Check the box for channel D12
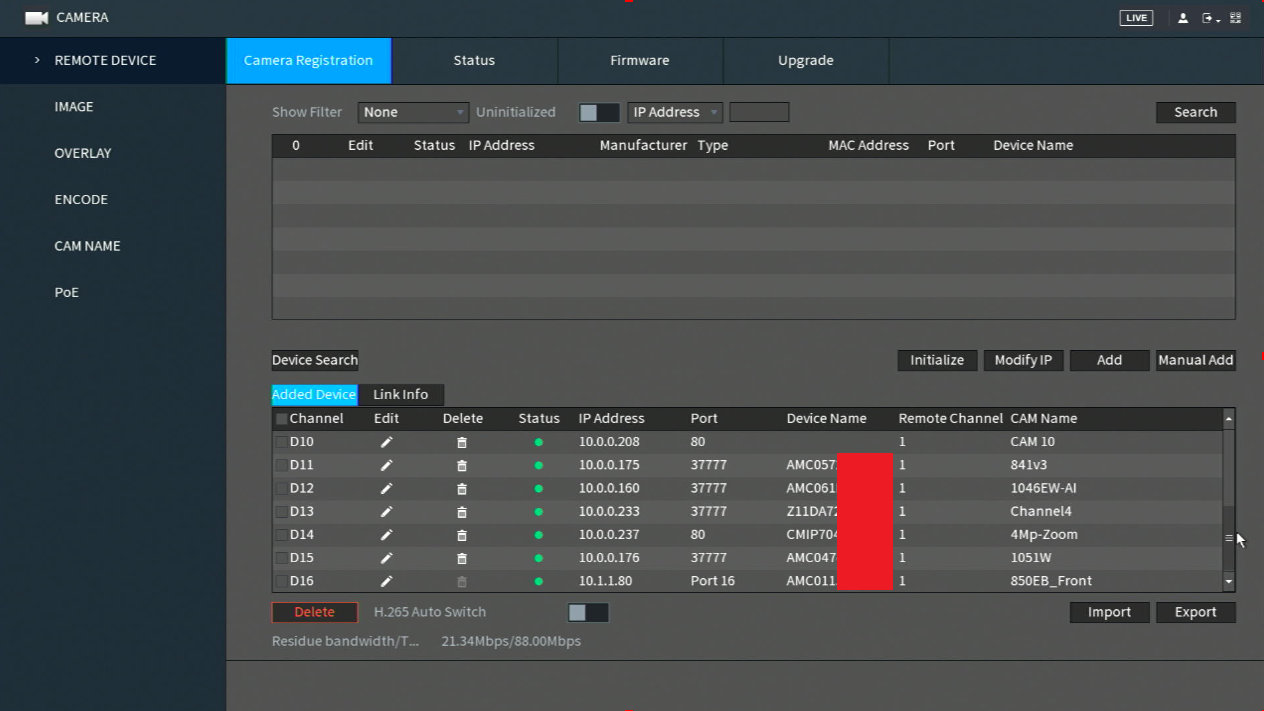 [x=282, y=489]
